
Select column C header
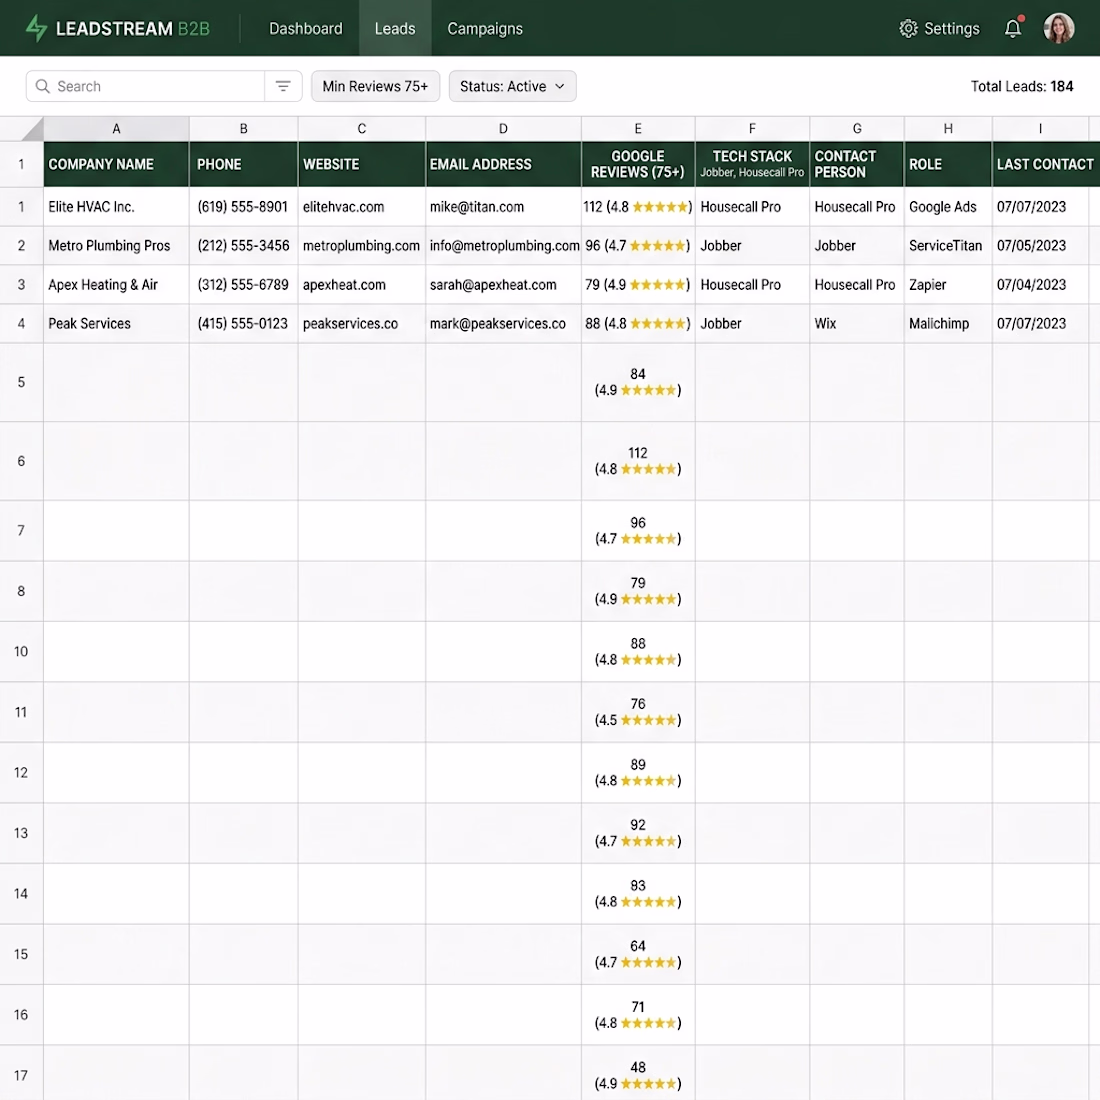pyautogui.click(x=361, y=129)
